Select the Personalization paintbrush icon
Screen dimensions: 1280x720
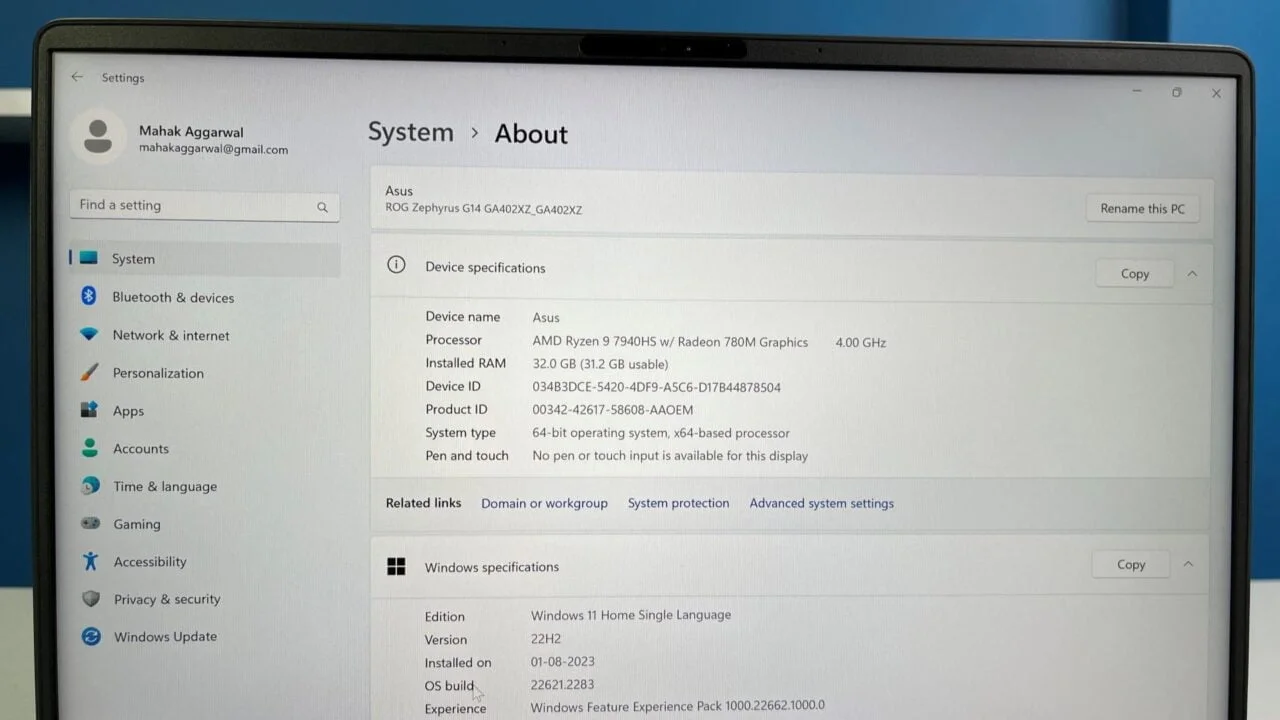pyautogui.click(x=89, y=372)
